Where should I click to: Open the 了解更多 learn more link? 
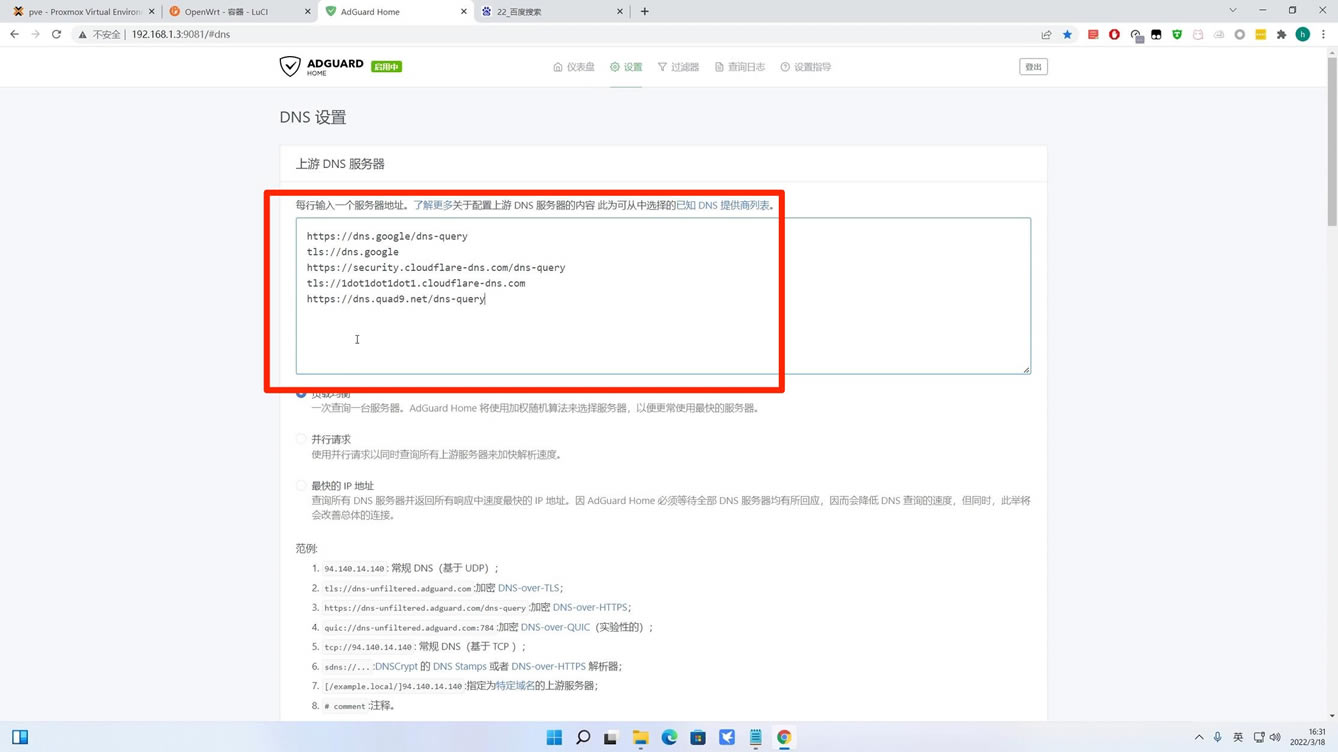tap(433, 205)
